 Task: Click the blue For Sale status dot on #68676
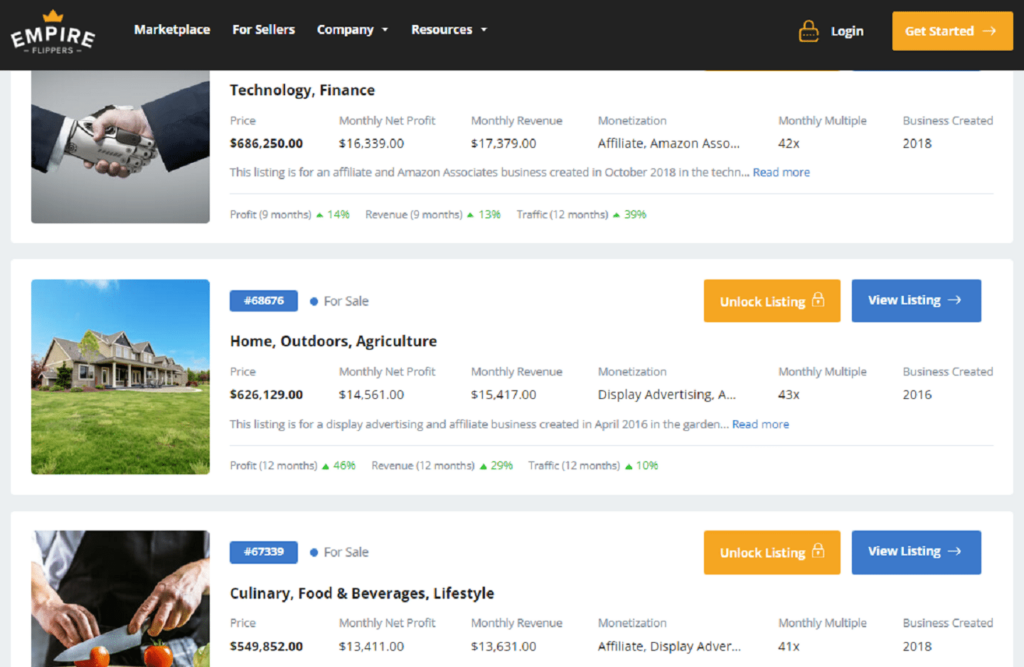[x=314, y=301]
